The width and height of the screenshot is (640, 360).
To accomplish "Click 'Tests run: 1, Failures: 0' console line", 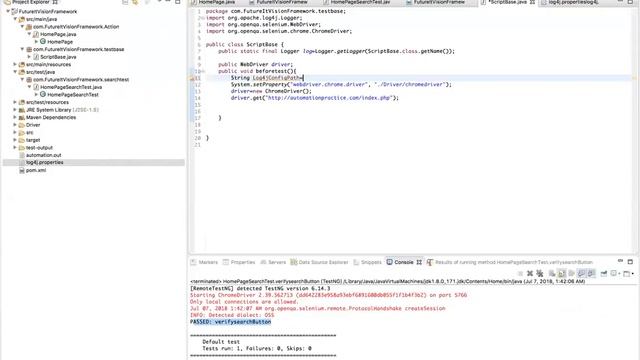I will click(257, 349).
